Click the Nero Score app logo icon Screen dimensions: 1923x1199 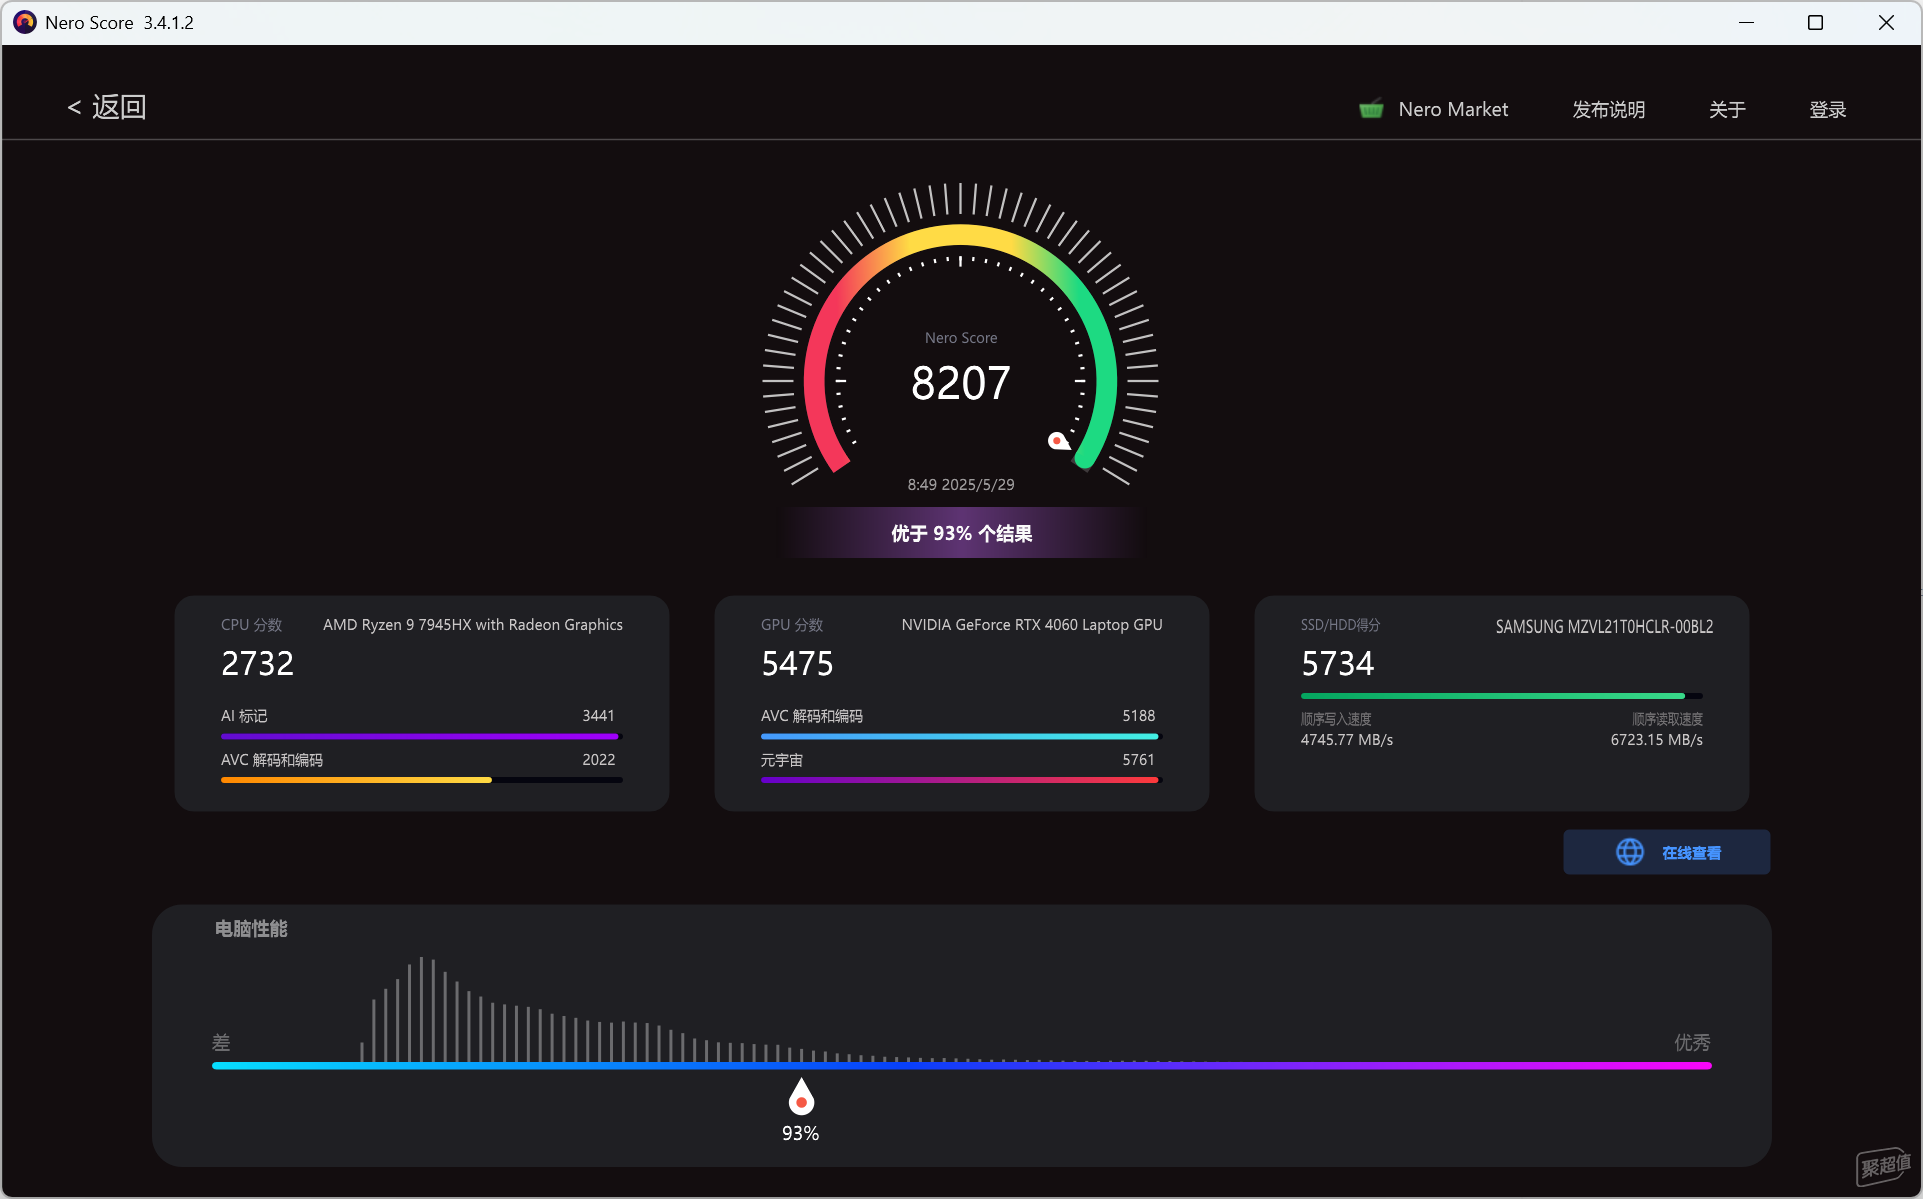[x=24, y=22]
